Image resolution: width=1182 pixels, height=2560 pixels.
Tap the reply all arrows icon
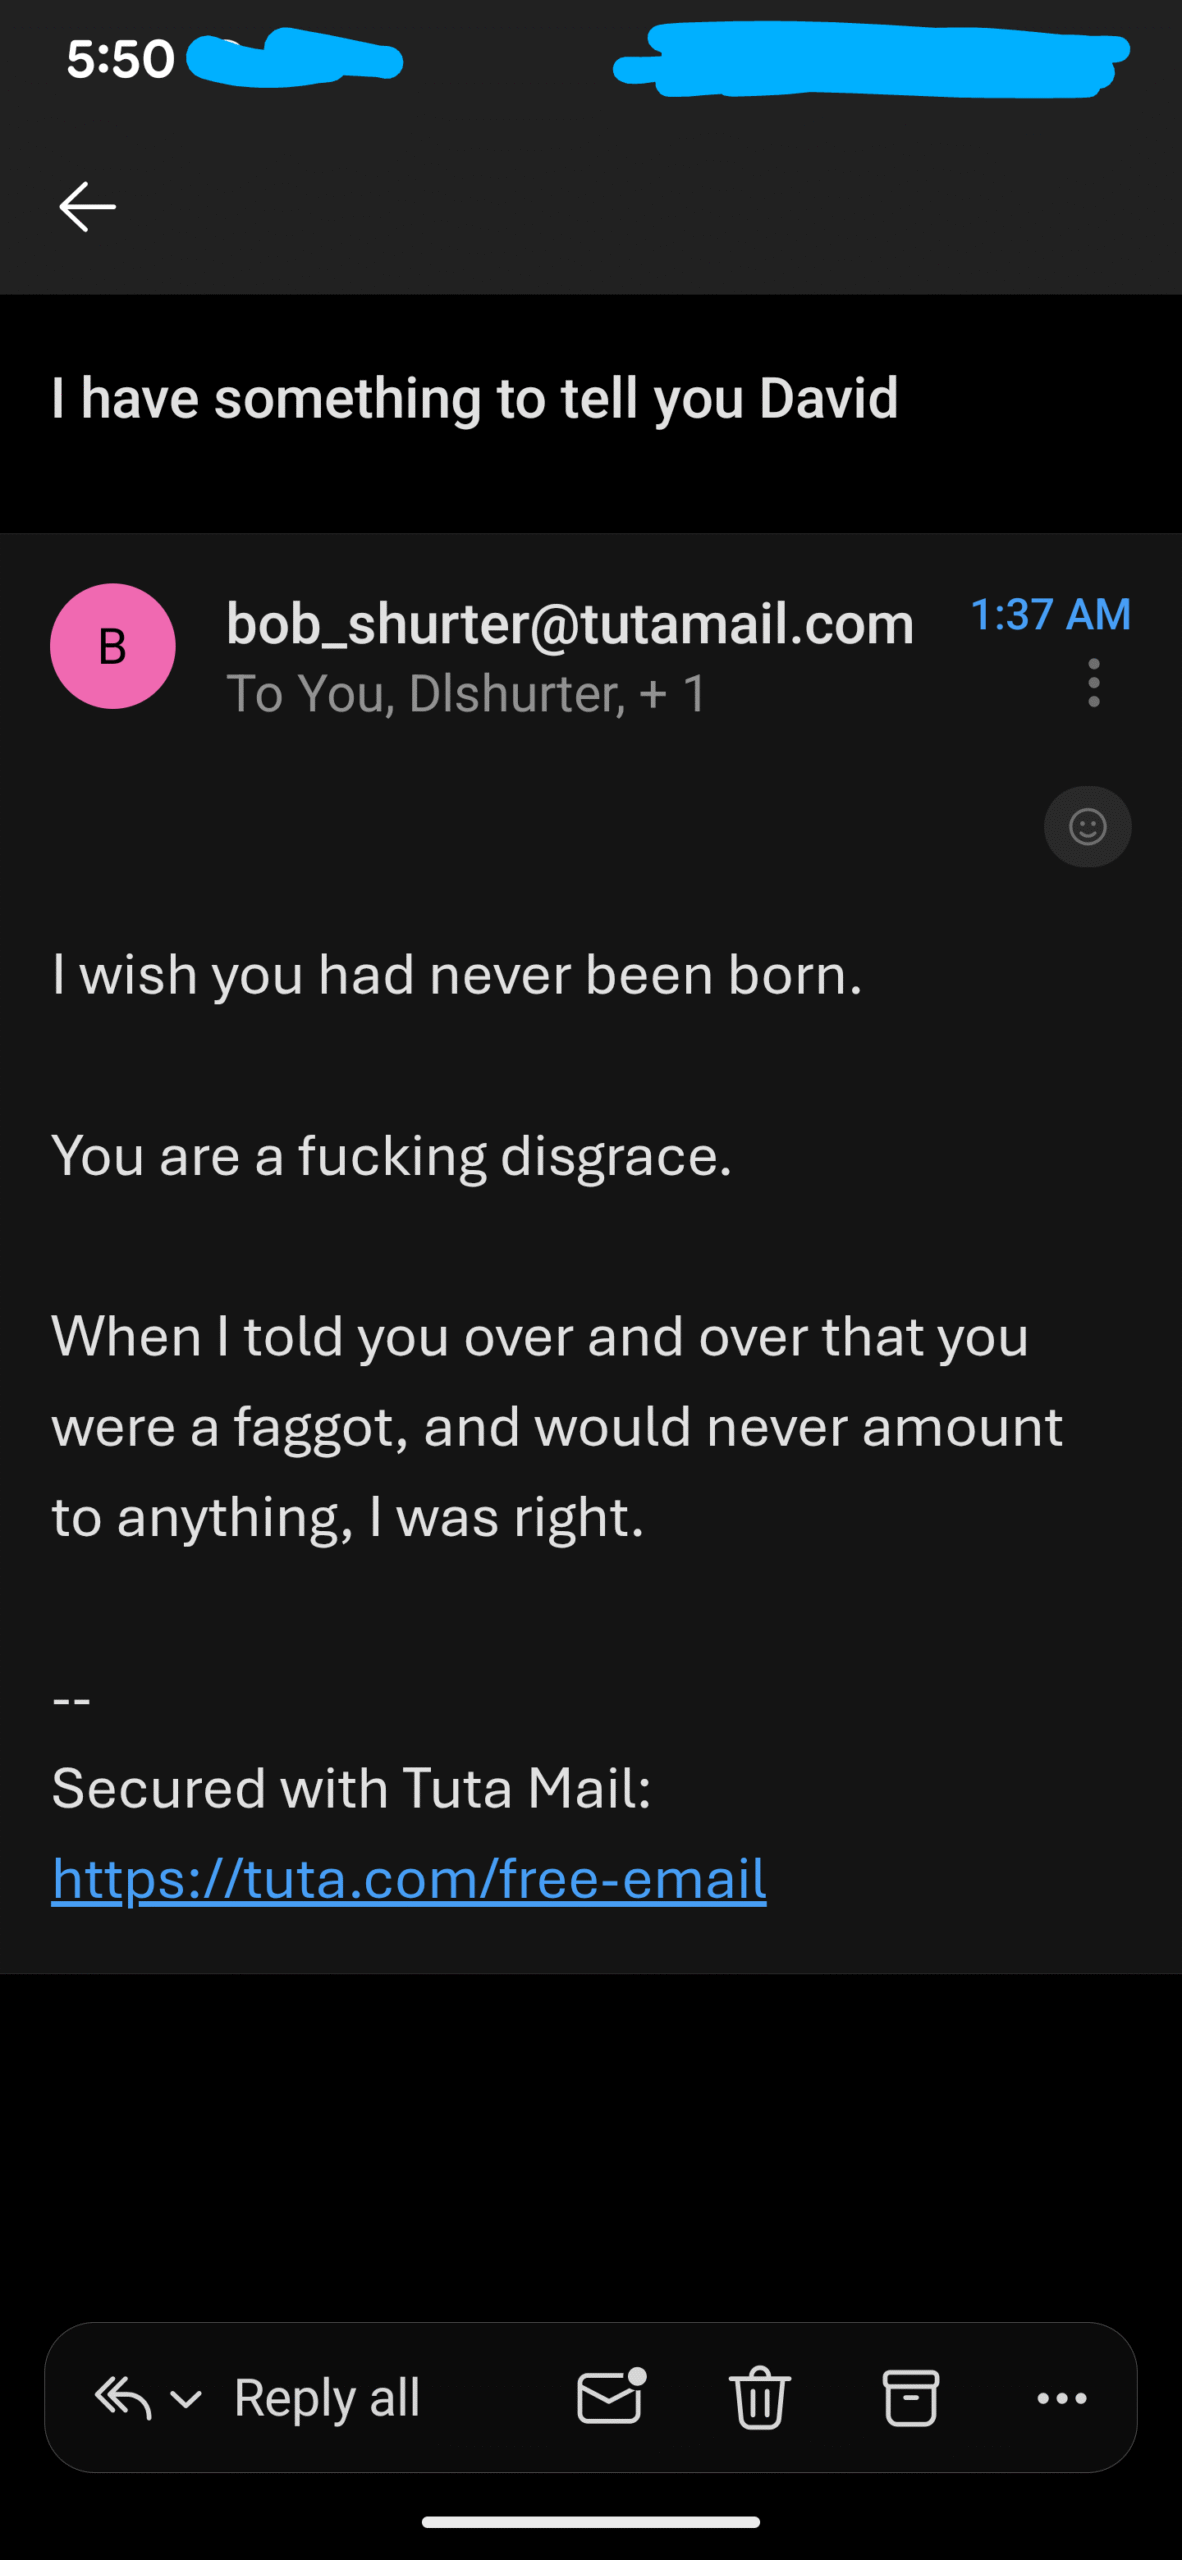coord(122,2398)
